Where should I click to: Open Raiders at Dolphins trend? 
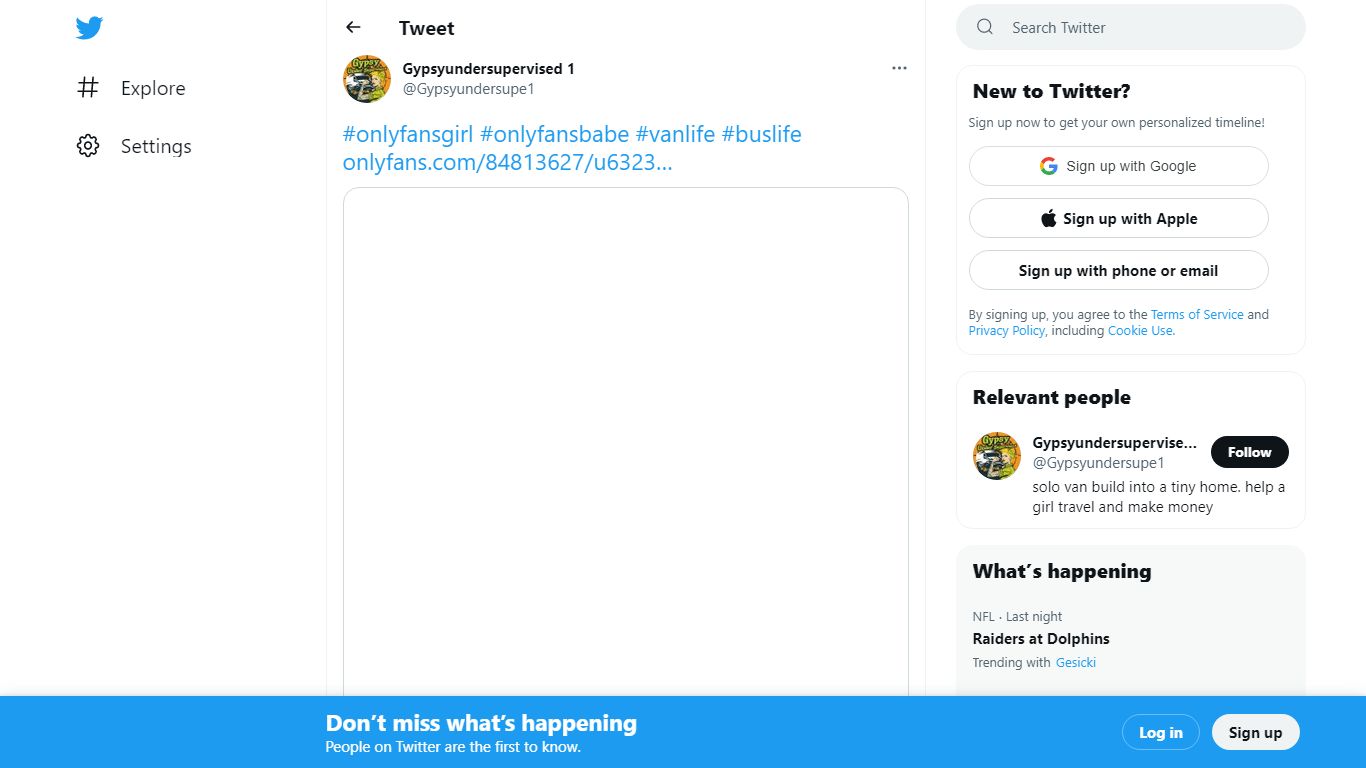tap(1041, 638)
